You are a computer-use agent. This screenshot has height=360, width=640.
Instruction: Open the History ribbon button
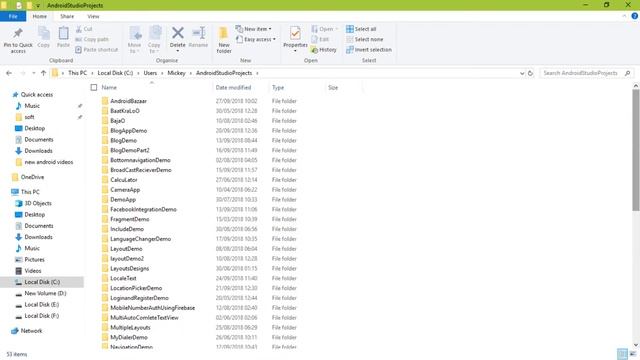click(324, 49)
